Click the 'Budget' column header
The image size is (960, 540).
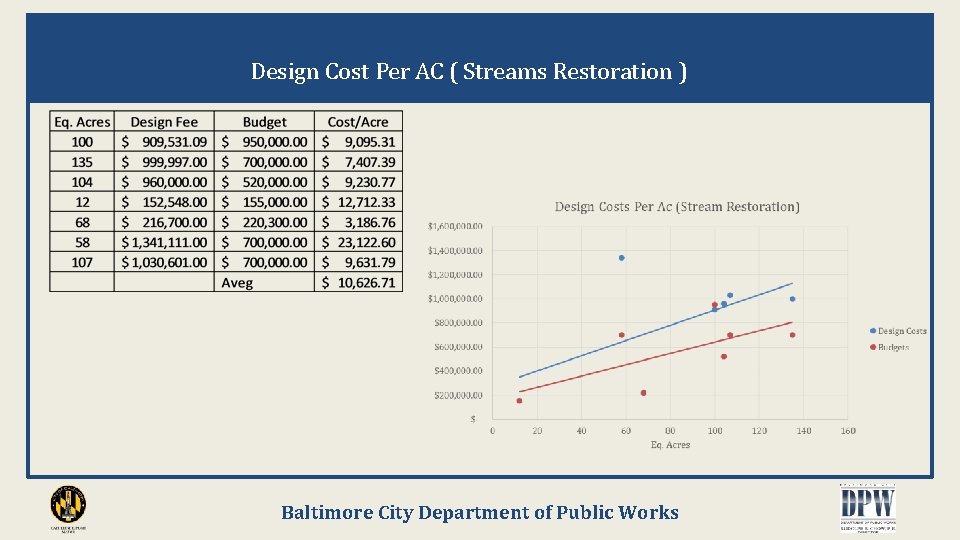[x=264, y=121]
